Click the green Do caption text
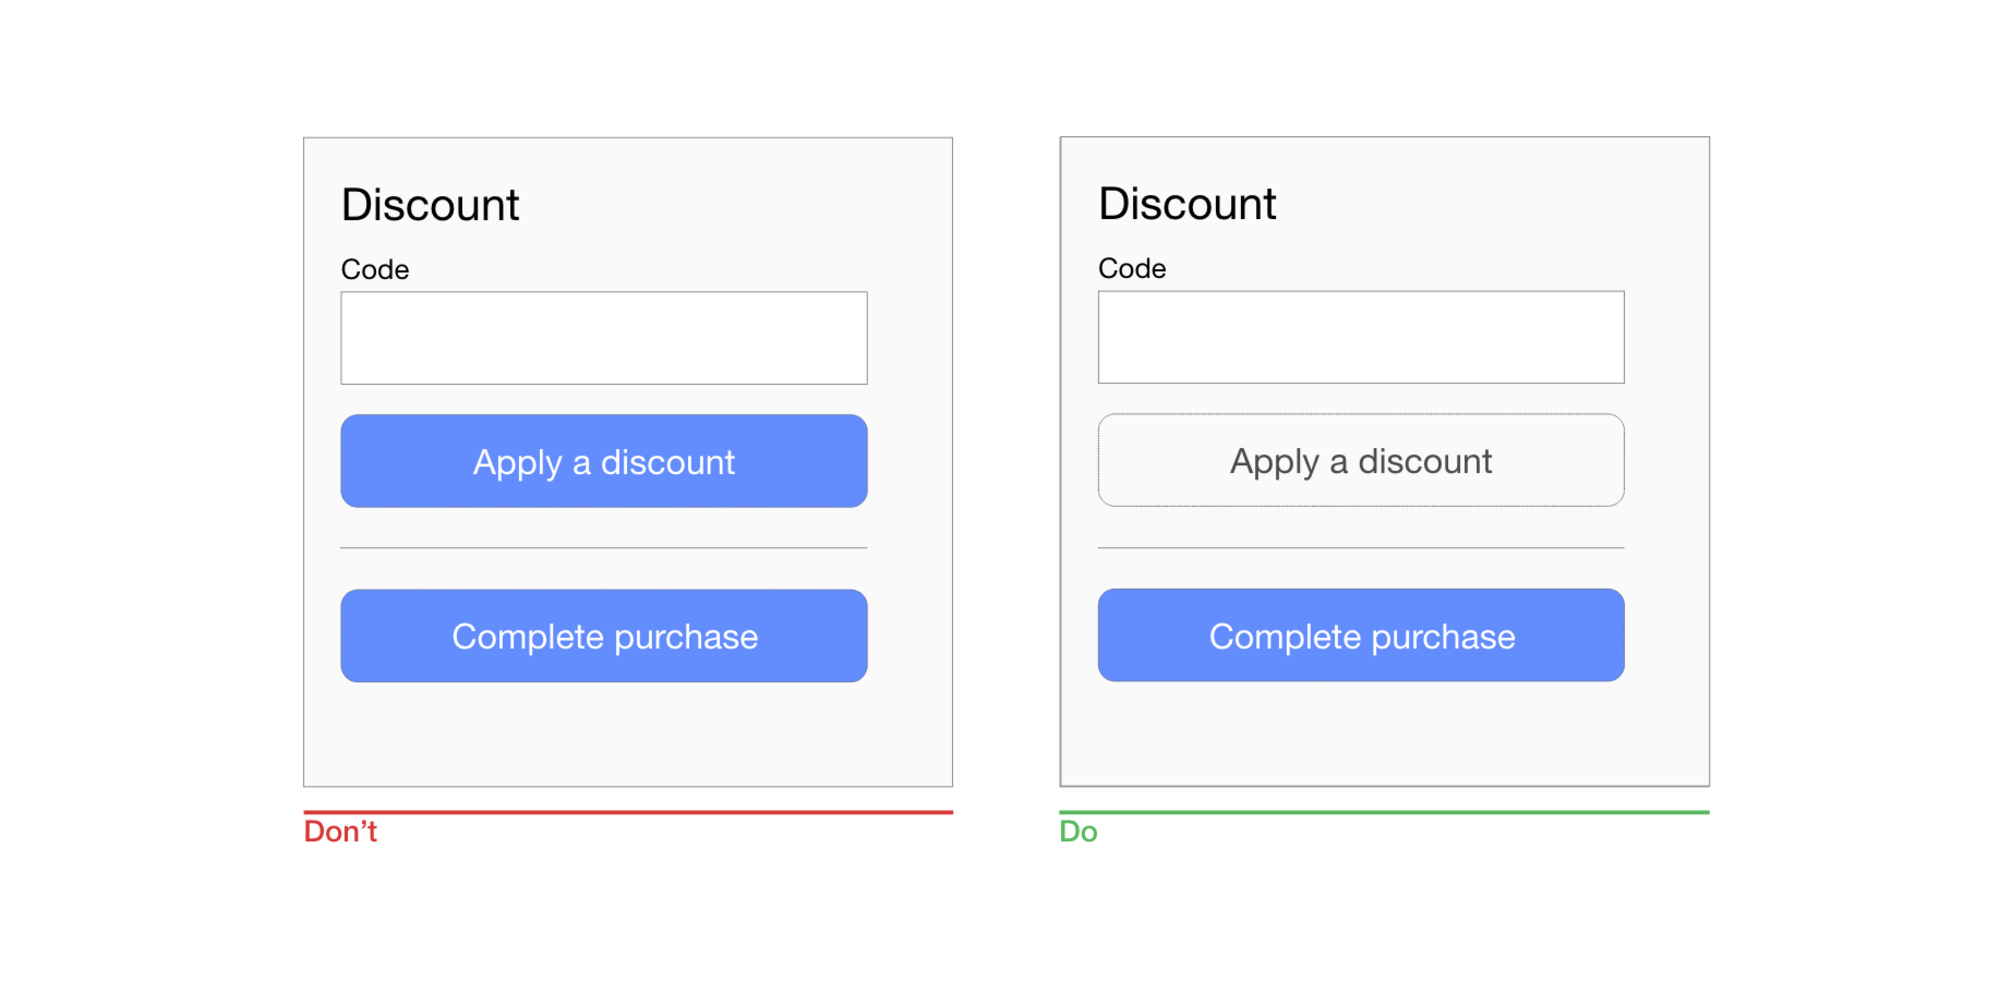Viewport: 2000px width, 1005px height. (x=1078, y=832)
